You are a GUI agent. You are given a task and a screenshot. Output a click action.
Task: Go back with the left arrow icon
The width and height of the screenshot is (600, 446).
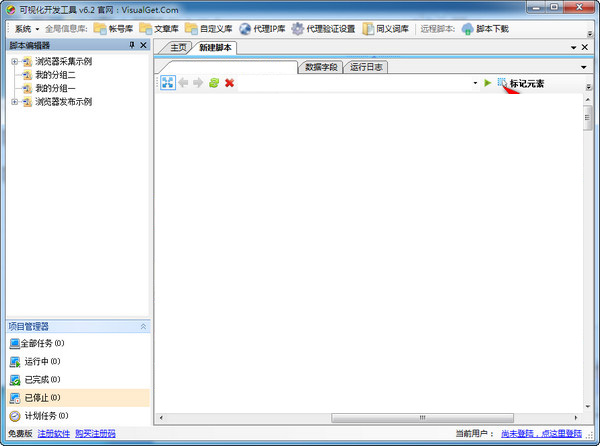pyautogui.click(x=183, y=83)
